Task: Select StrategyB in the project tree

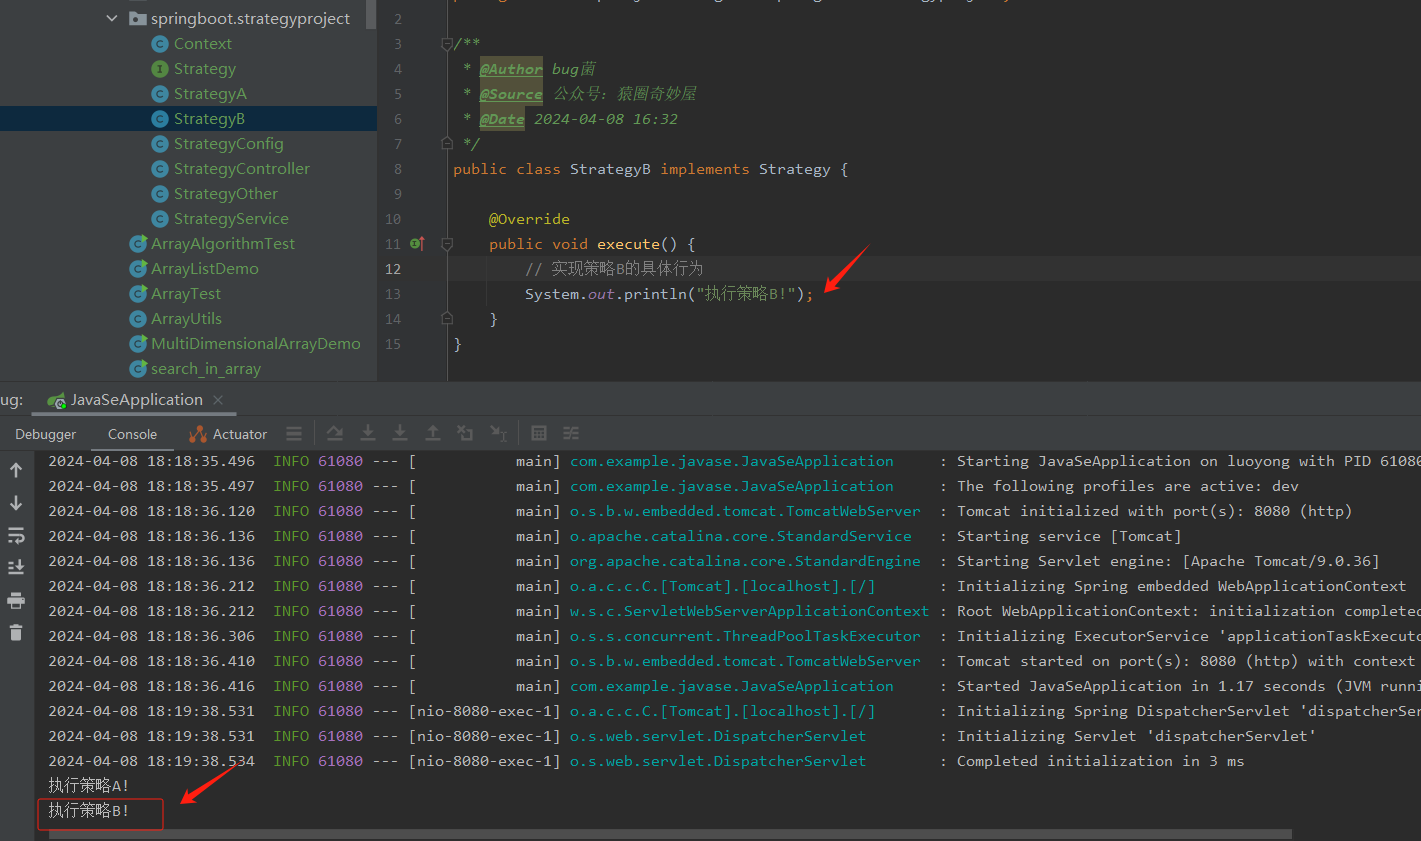Action: (209, 119)
